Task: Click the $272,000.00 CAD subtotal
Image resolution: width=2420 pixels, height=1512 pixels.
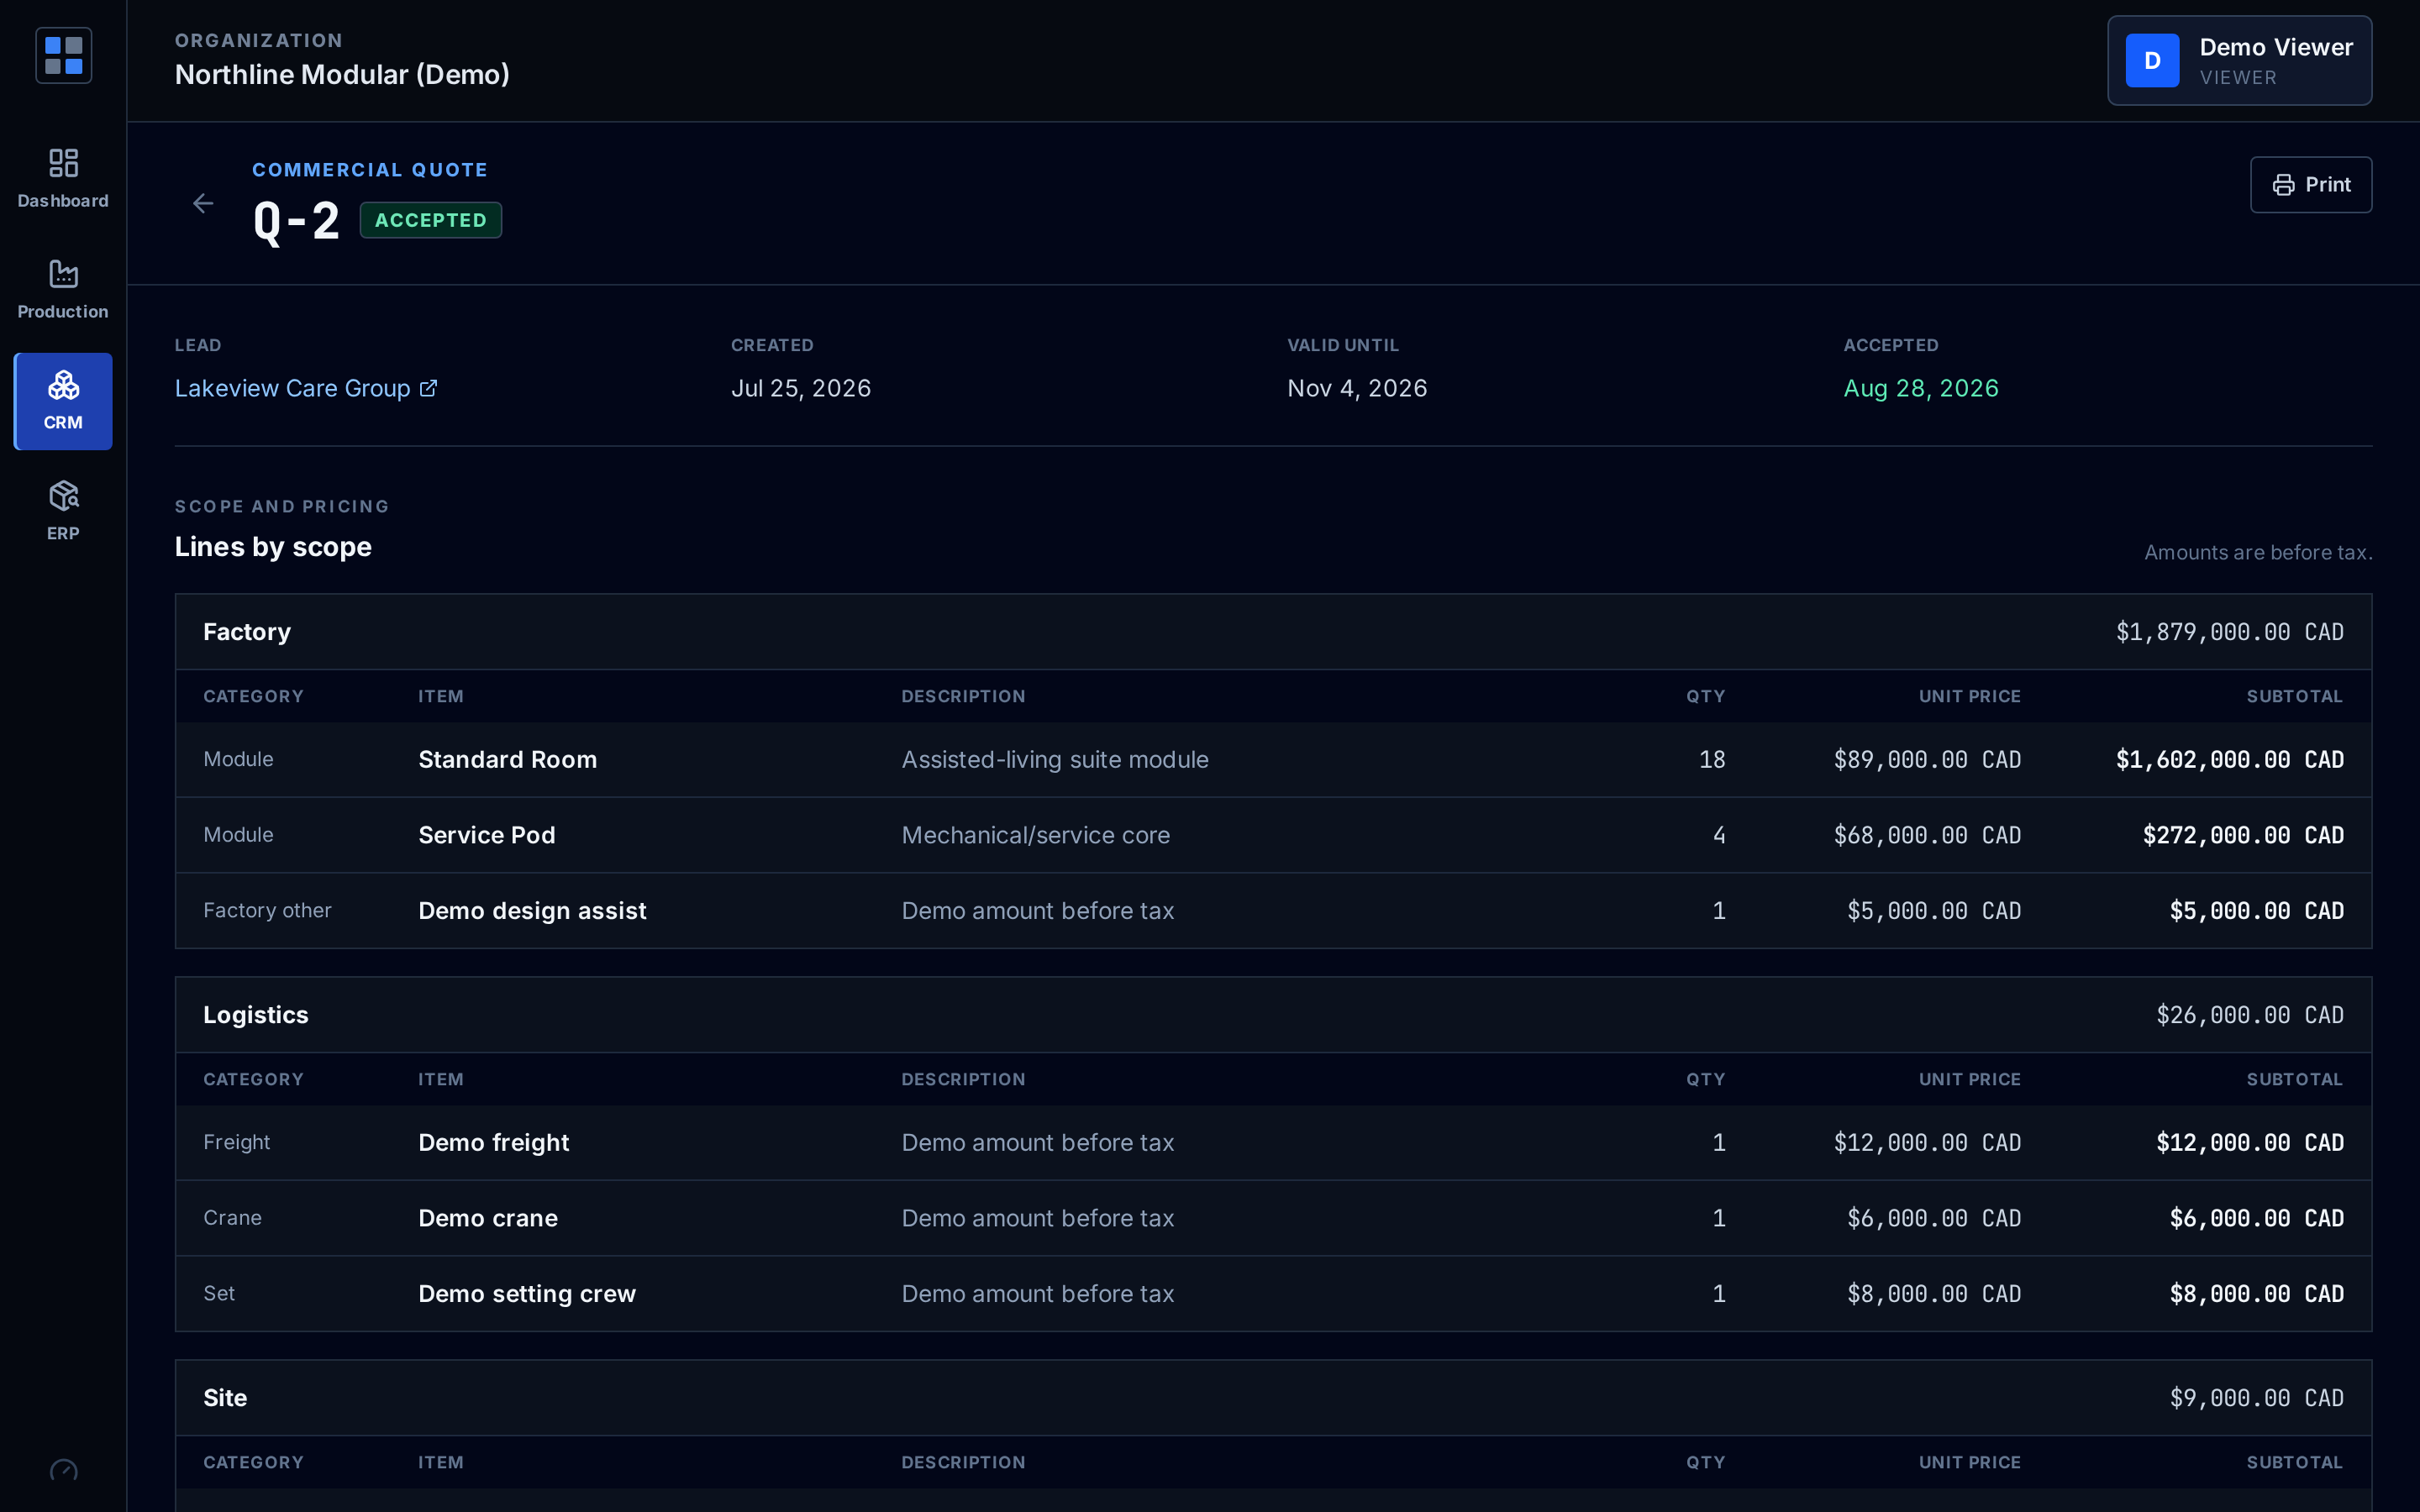Action: [x=2243, y=835]
